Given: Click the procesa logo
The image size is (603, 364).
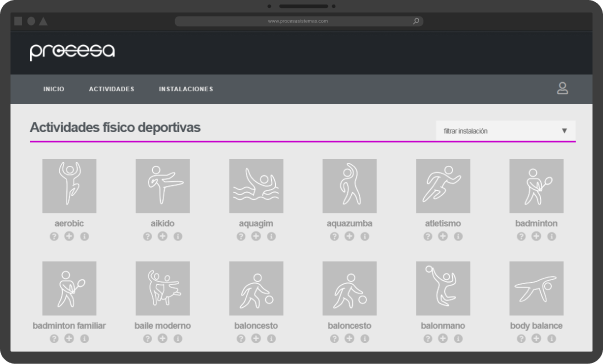Looking at the screenshot, I should (72, 52).
